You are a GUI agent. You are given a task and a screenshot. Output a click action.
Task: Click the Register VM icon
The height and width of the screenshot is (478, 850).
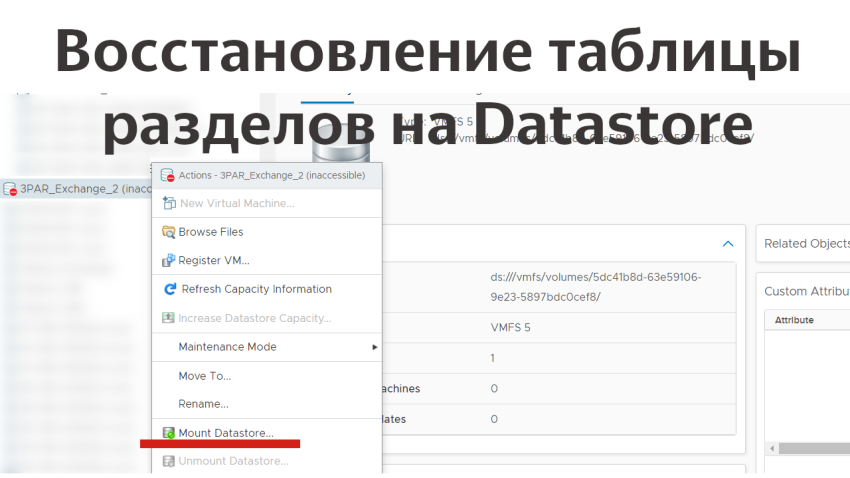[x=169, y=261]
